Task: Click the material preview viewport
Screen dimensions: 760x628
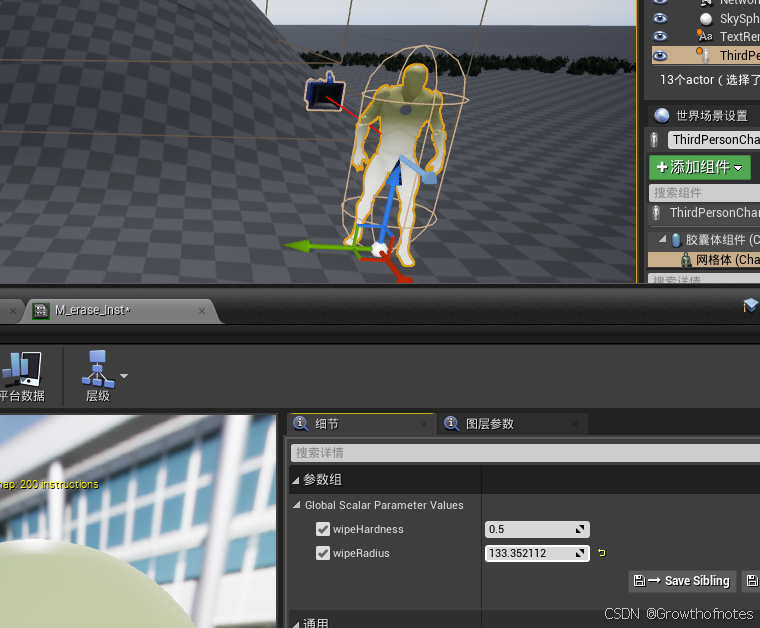Action: click(x=138, y=521)
